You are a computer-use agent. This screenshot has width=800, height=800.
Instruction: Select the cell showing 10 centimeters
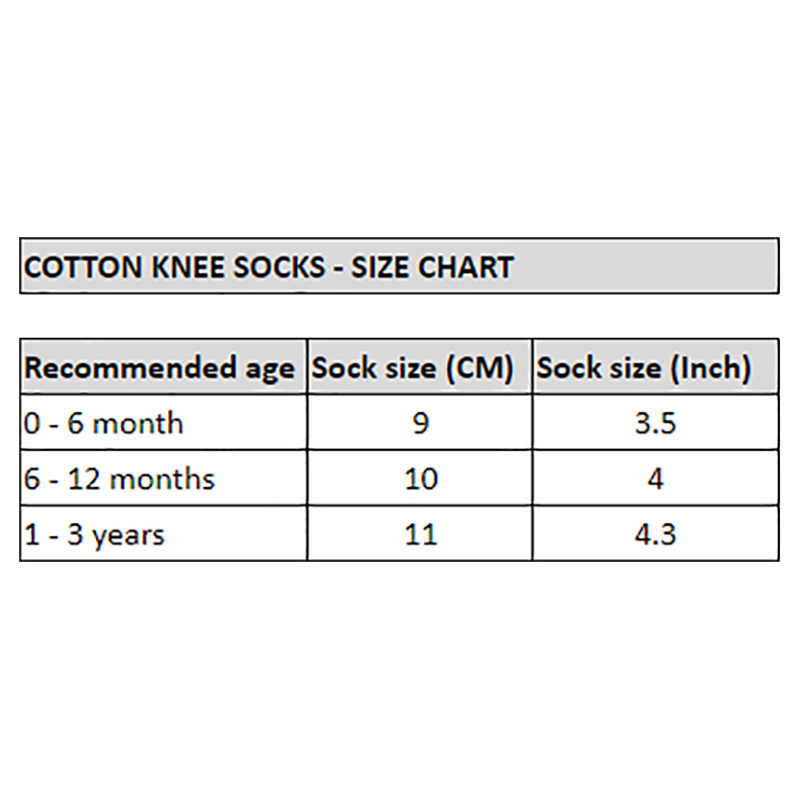[x=420, y=478]
